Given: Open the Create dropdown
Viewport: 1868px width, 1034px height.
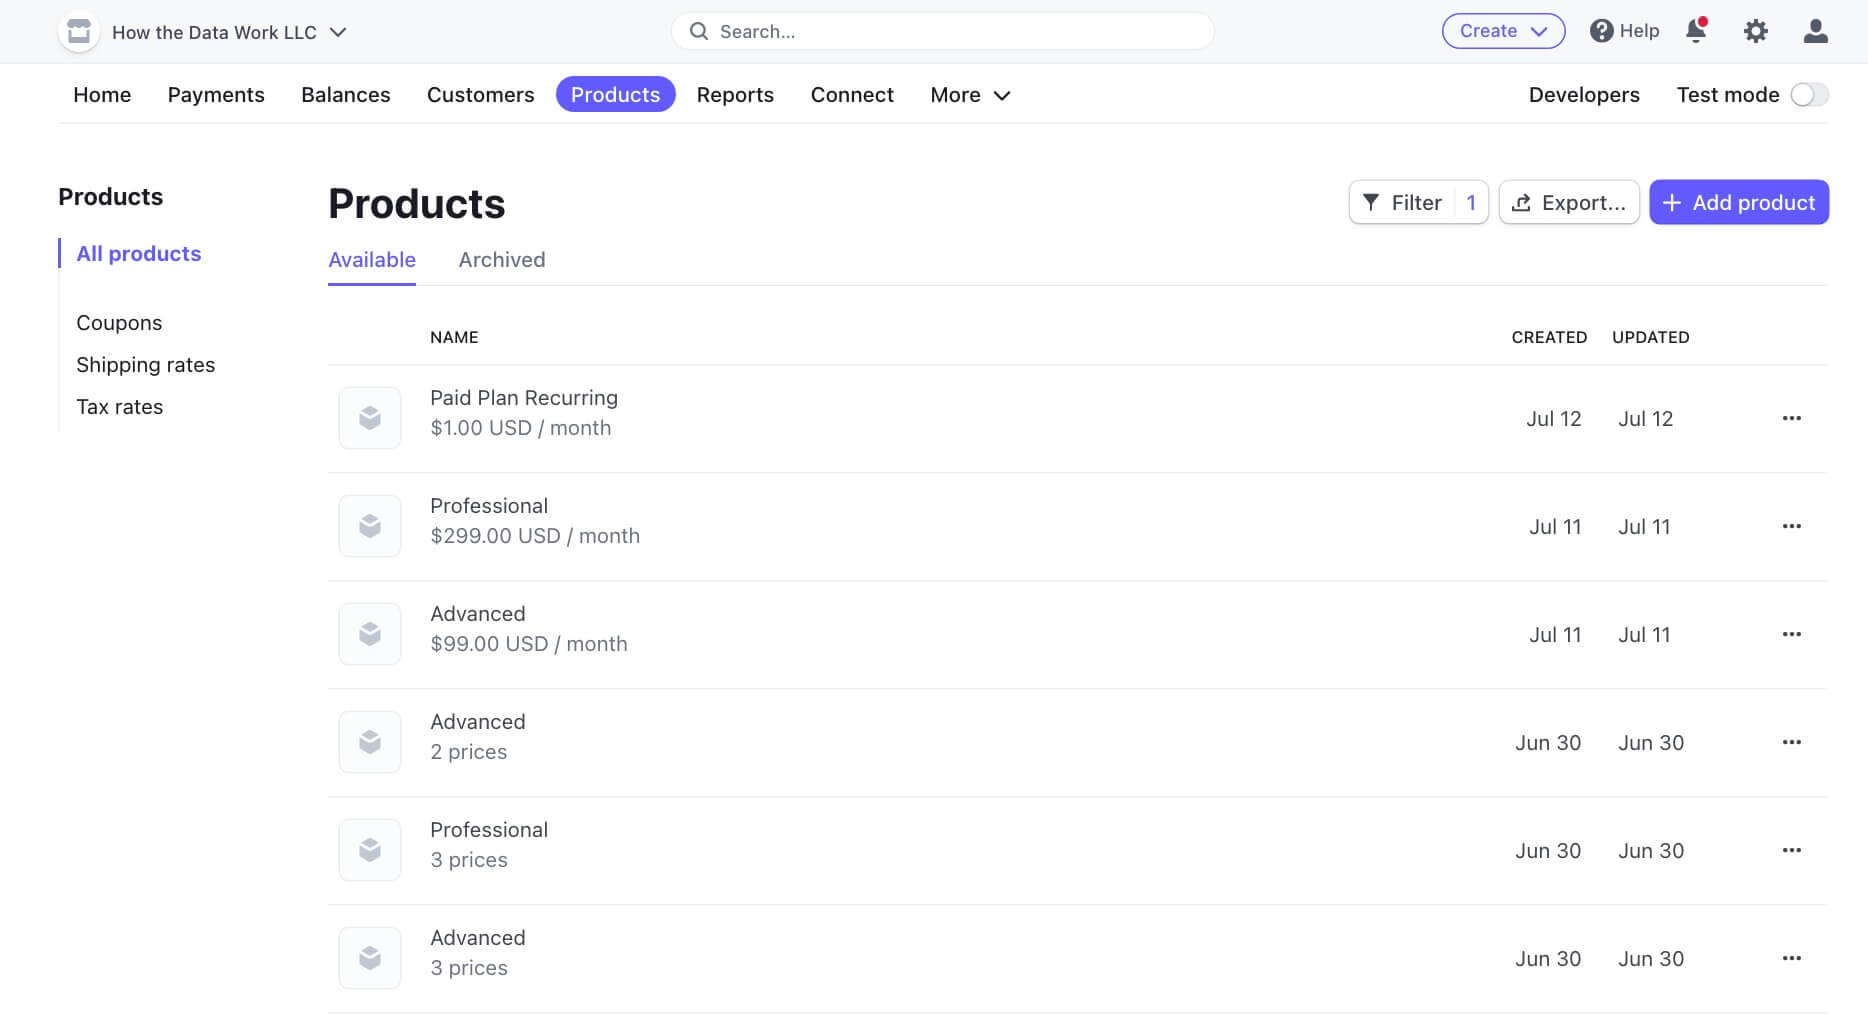Looking at the screenshot, I should pos(1503,31).
